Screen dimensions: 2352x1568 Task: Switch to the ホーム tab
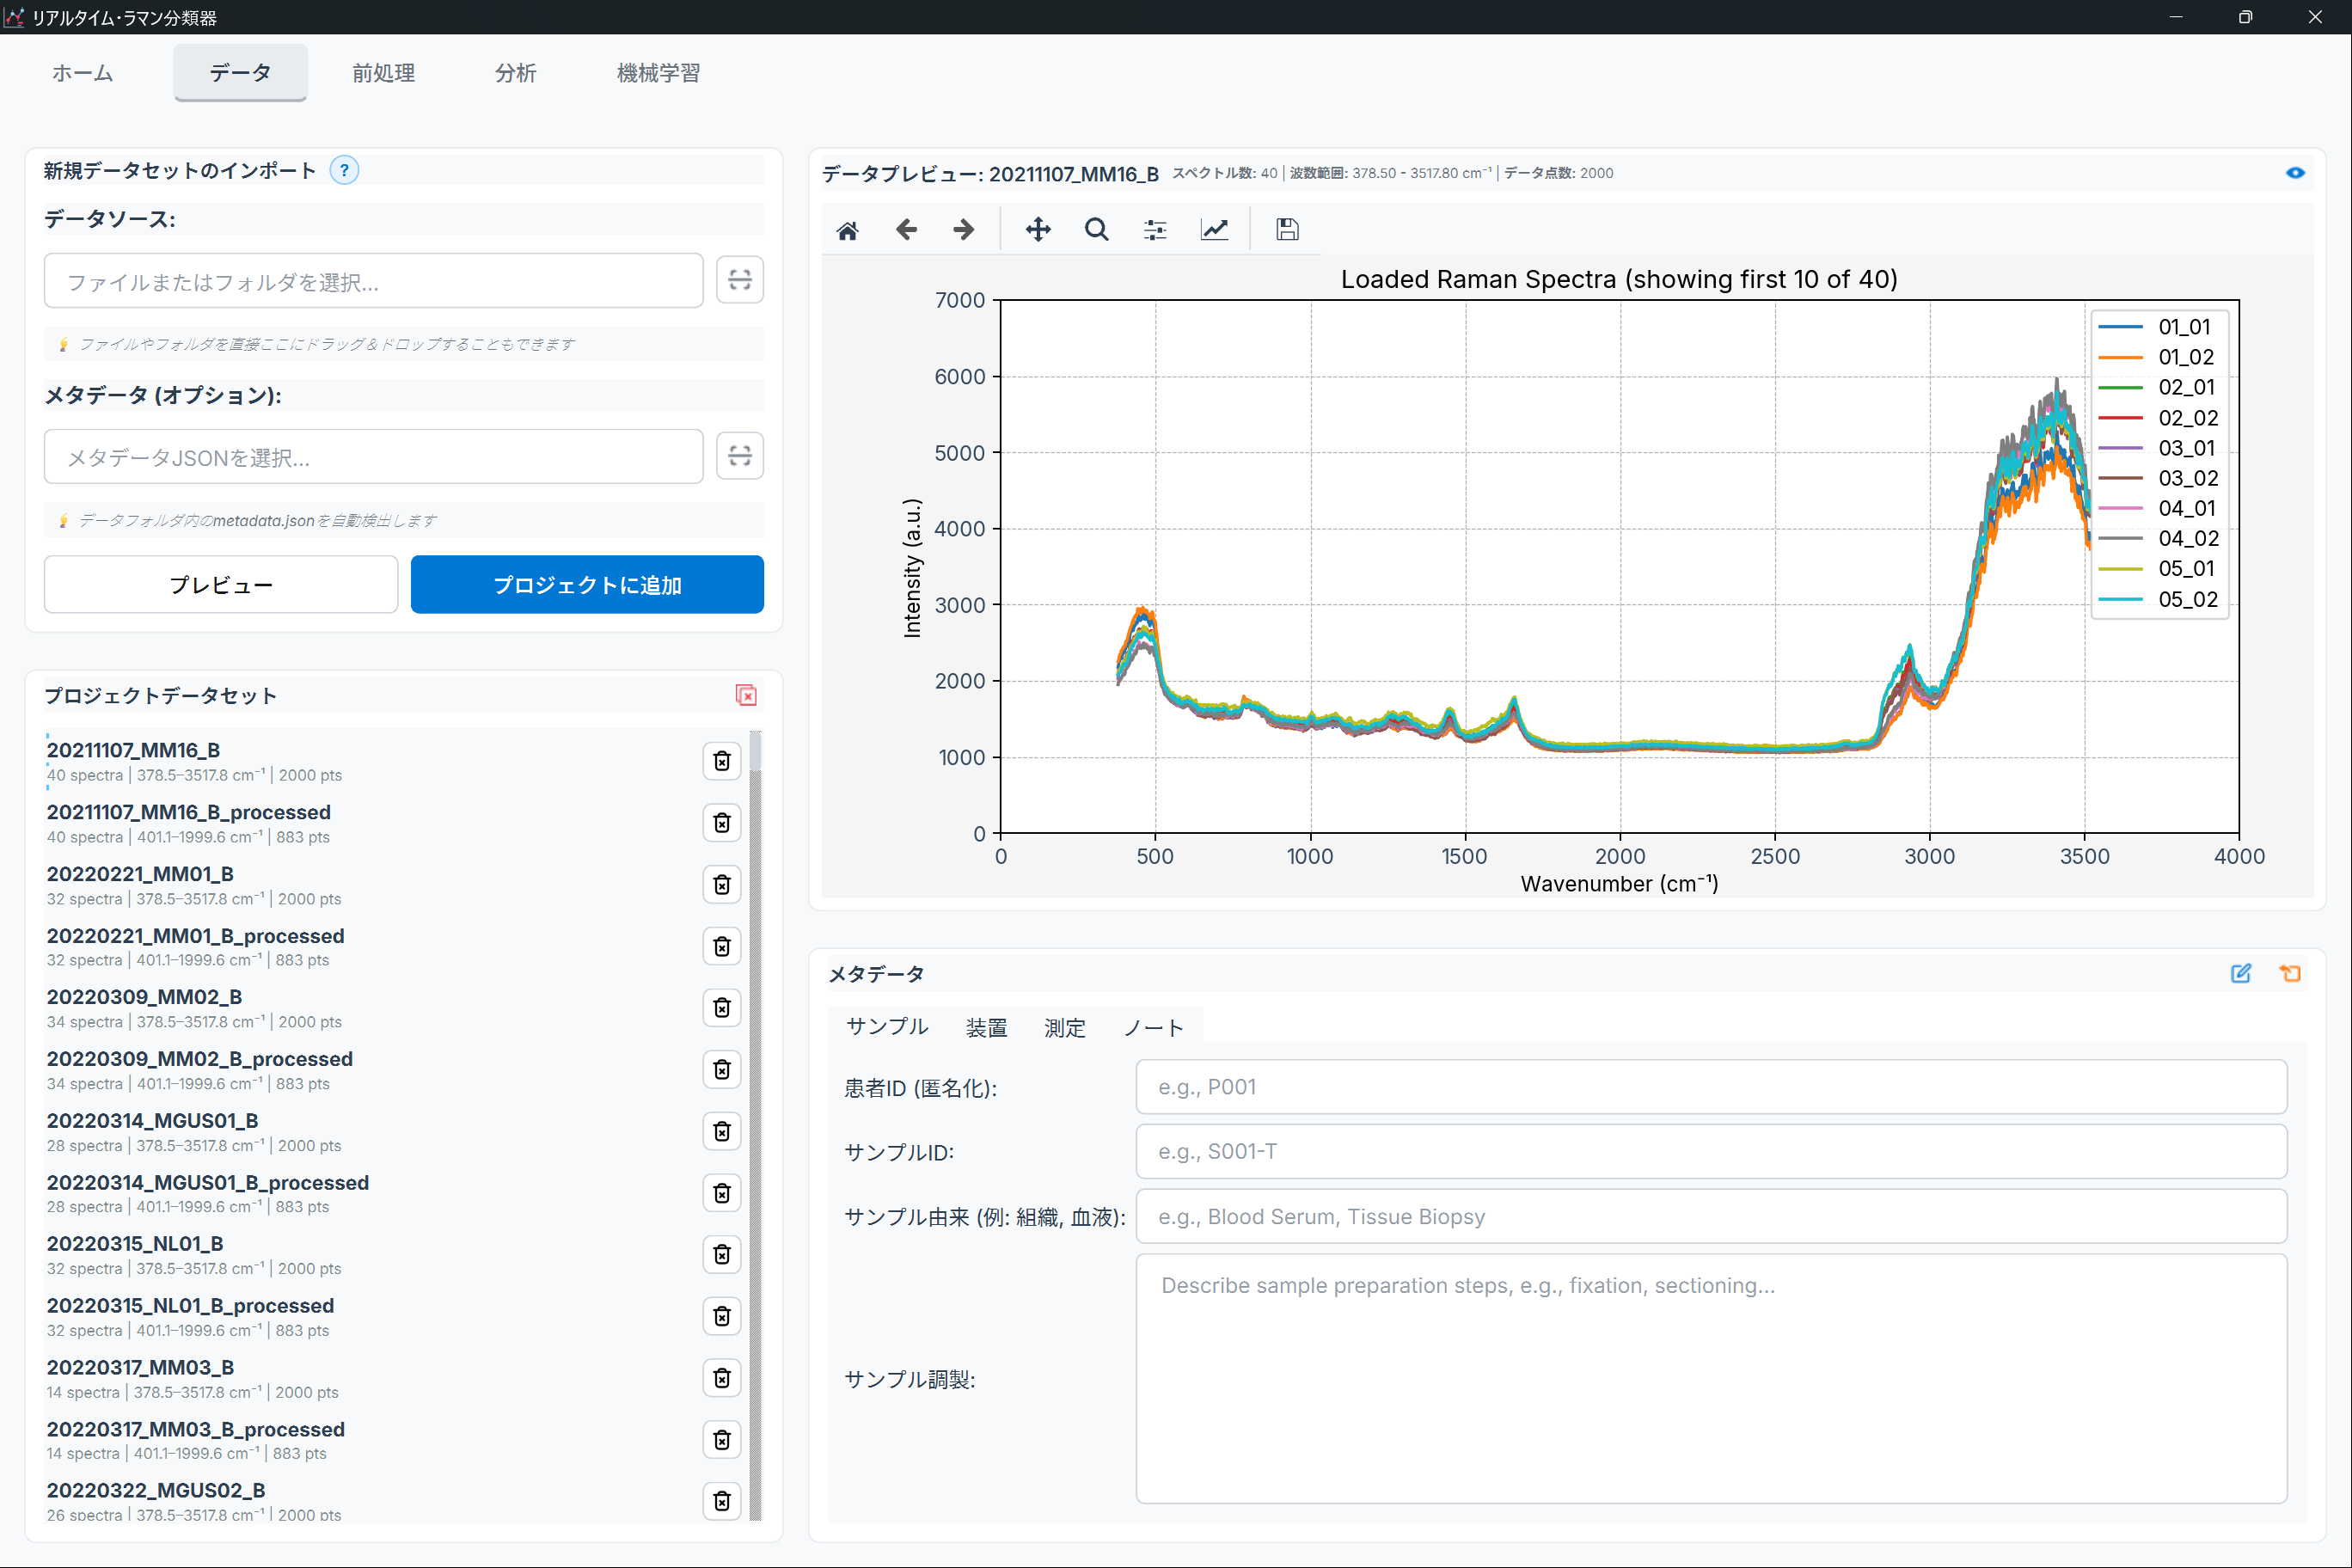click(83, 73)
